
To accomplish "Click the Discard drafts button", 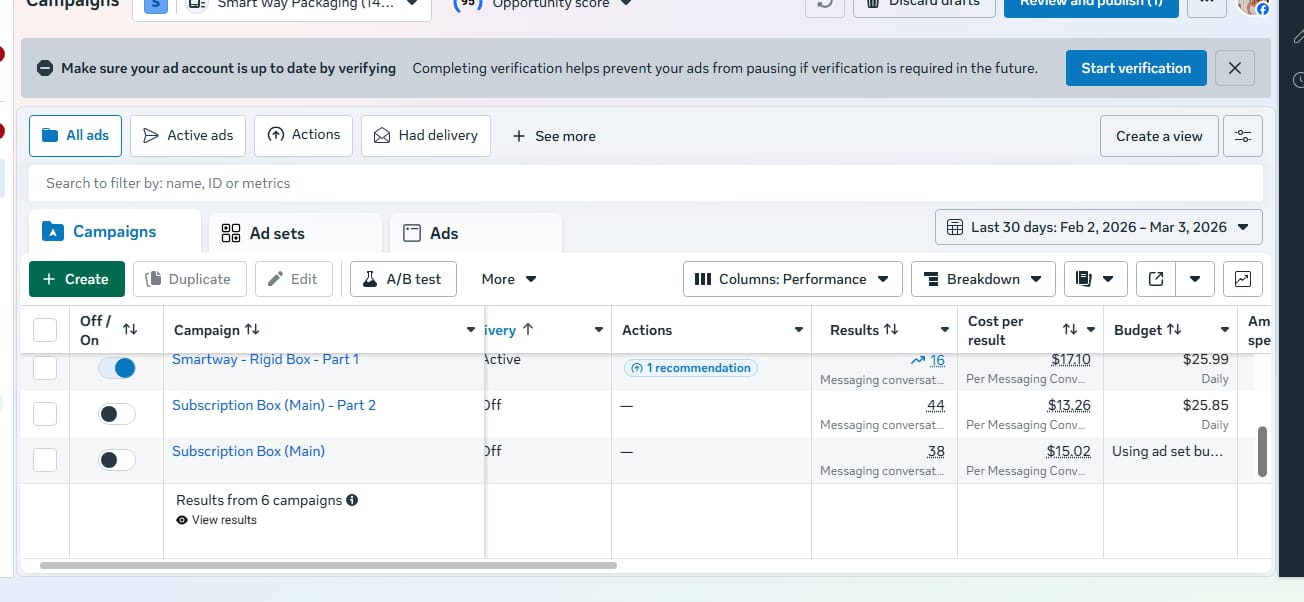I will [x=924, y=5].
